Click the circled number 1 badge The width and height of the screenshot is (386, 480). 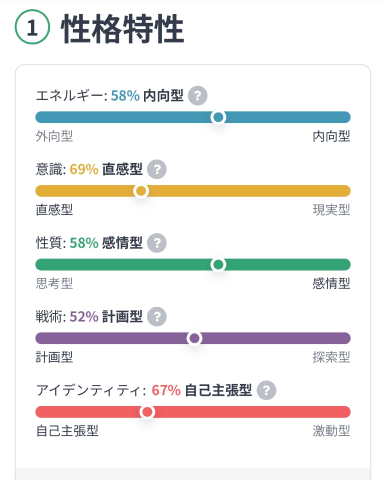pos(32,27)
